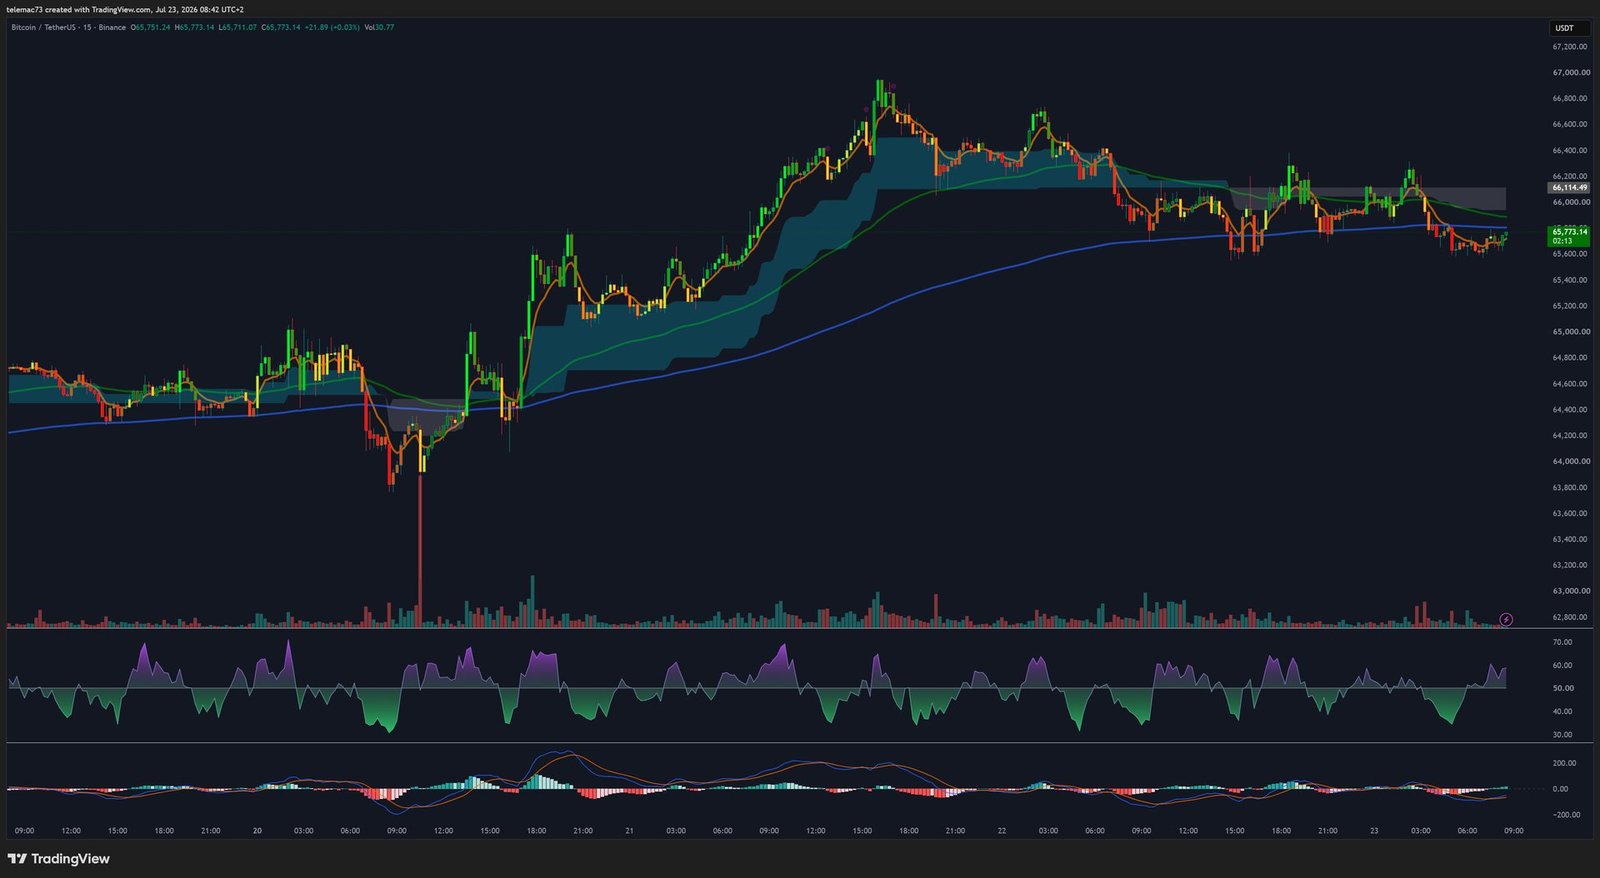This screenshot has height=878, width=1600.
Task: Click the date label 23 on the time axis
Action: point(1374,831)
